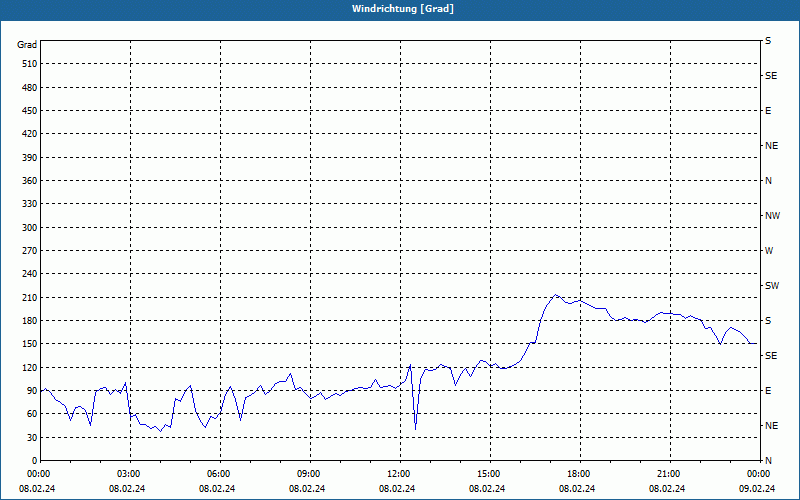Click compass 'S' aligned with 180 gridline

(x=768, y=321)
